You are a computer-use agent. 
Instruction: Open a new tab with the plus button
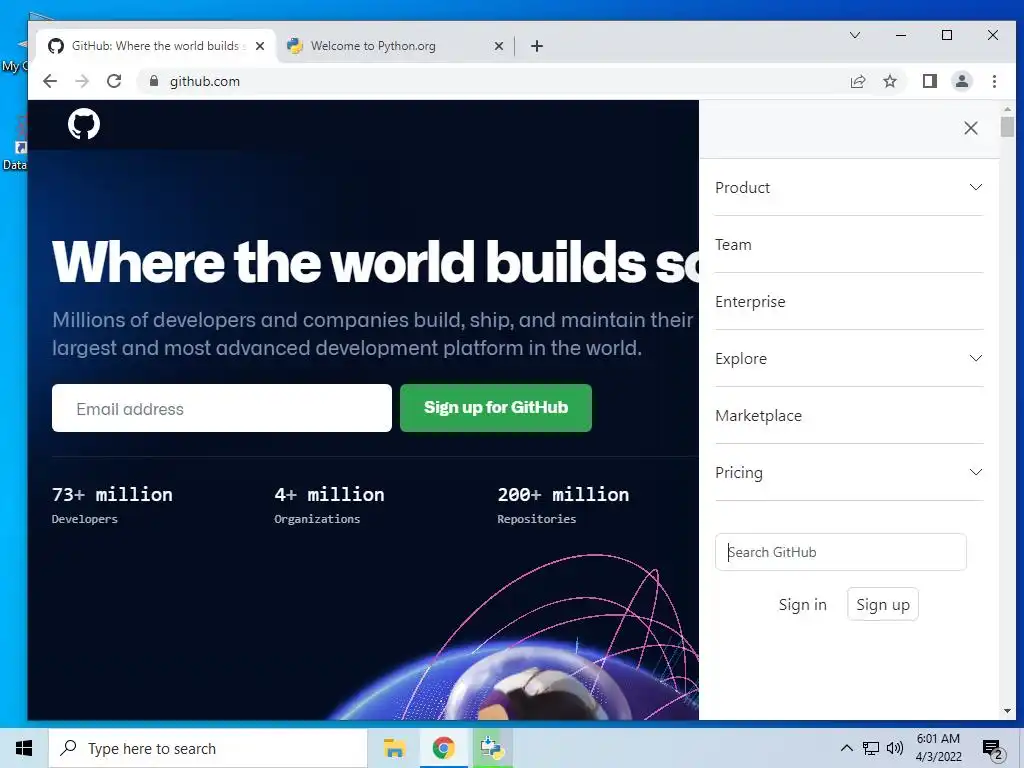[537, 46]
